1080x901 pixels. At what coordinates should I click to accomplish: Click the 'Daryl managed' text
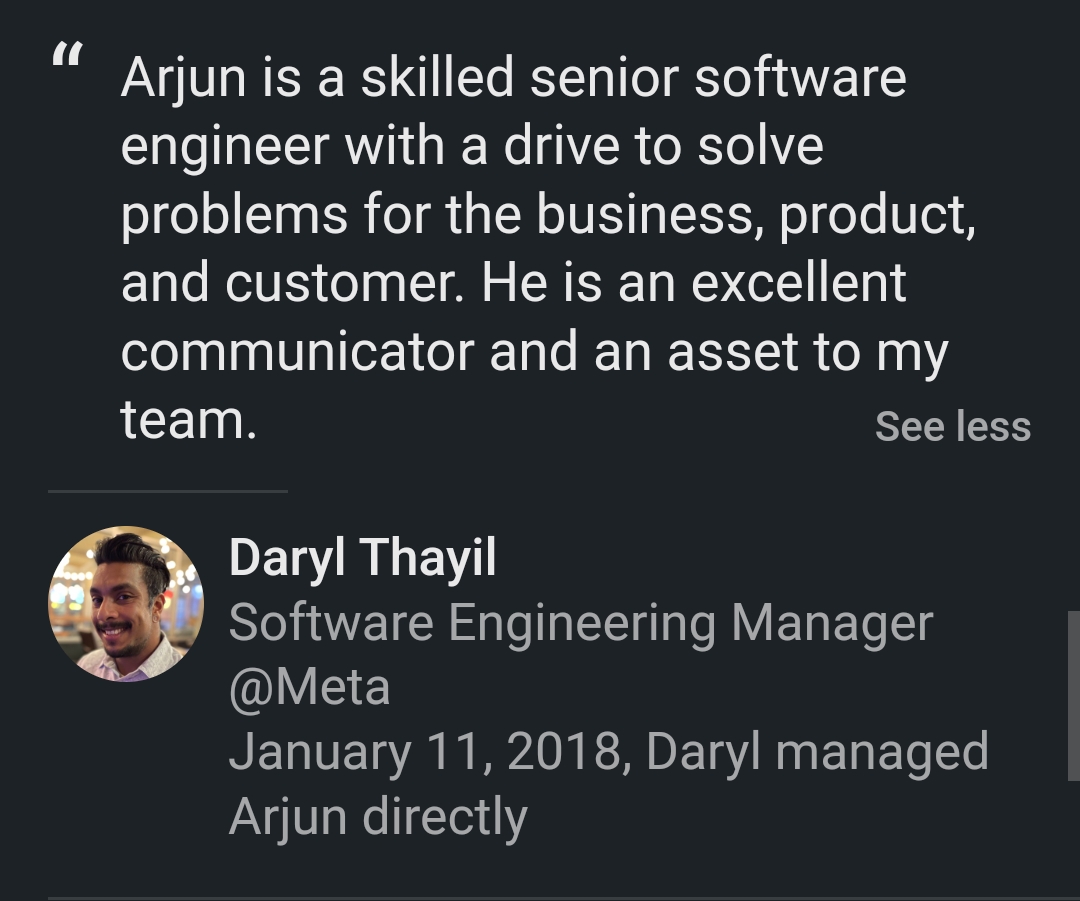point(817,753)
